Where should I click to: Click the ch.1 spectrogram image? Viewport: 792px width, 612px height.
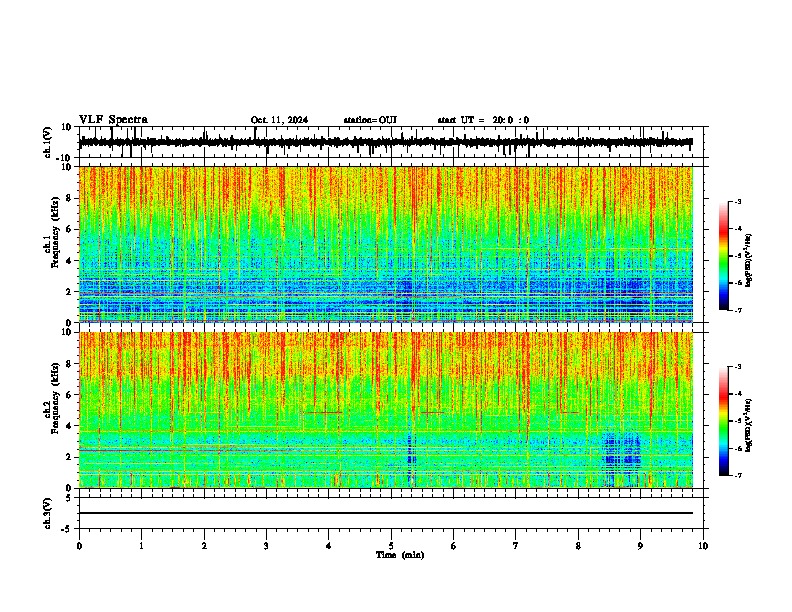click(386, 244)
